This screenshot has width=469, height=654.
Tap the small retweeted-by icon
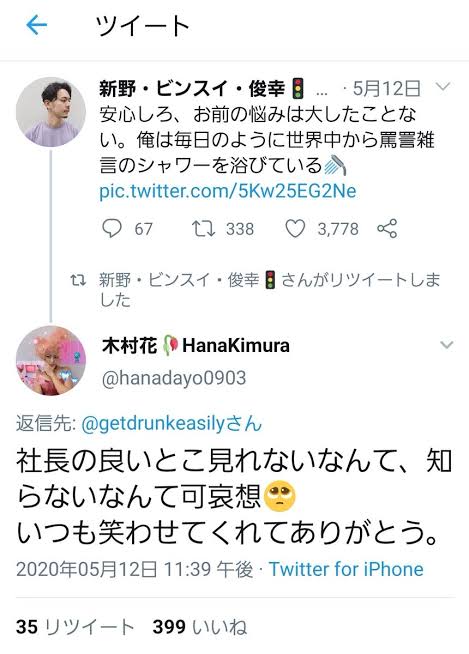pyautogui.click(x=78, y=280)
